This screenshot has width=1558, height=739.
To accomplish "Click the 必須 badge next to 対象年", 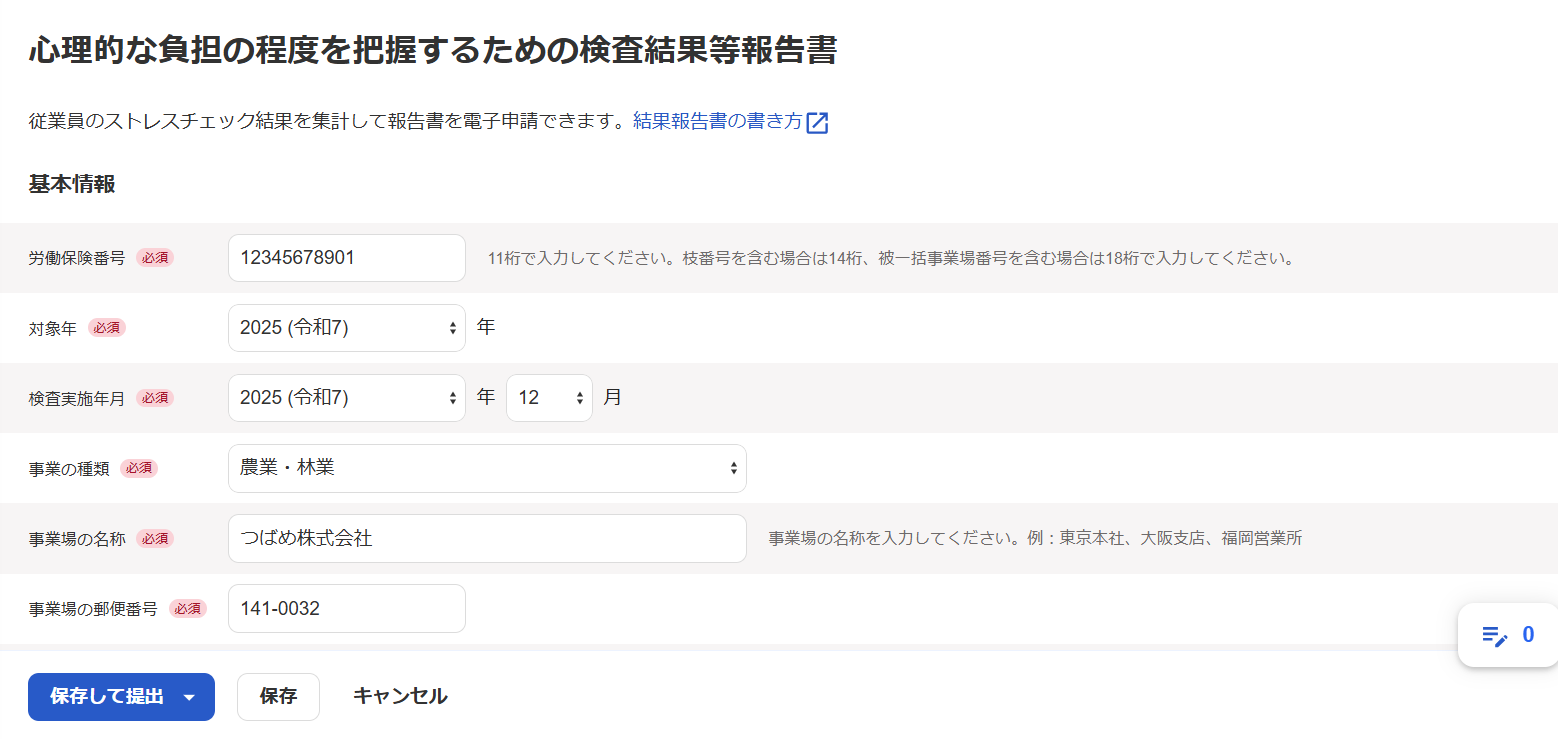I will (x=107, y=328).
